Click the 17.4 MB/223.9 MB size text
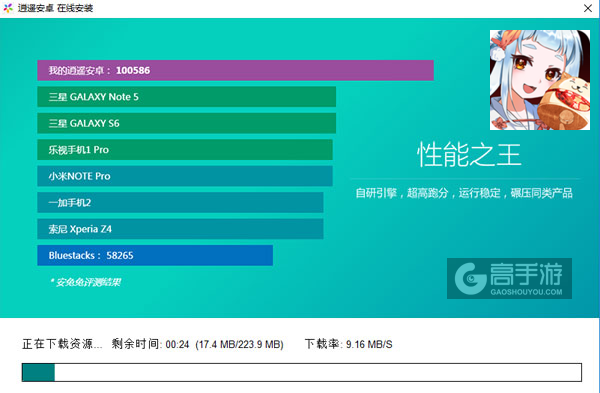Image resolution: width=600 pixels, height=393 pixels. pyautogui.click(x=239, y=344)
